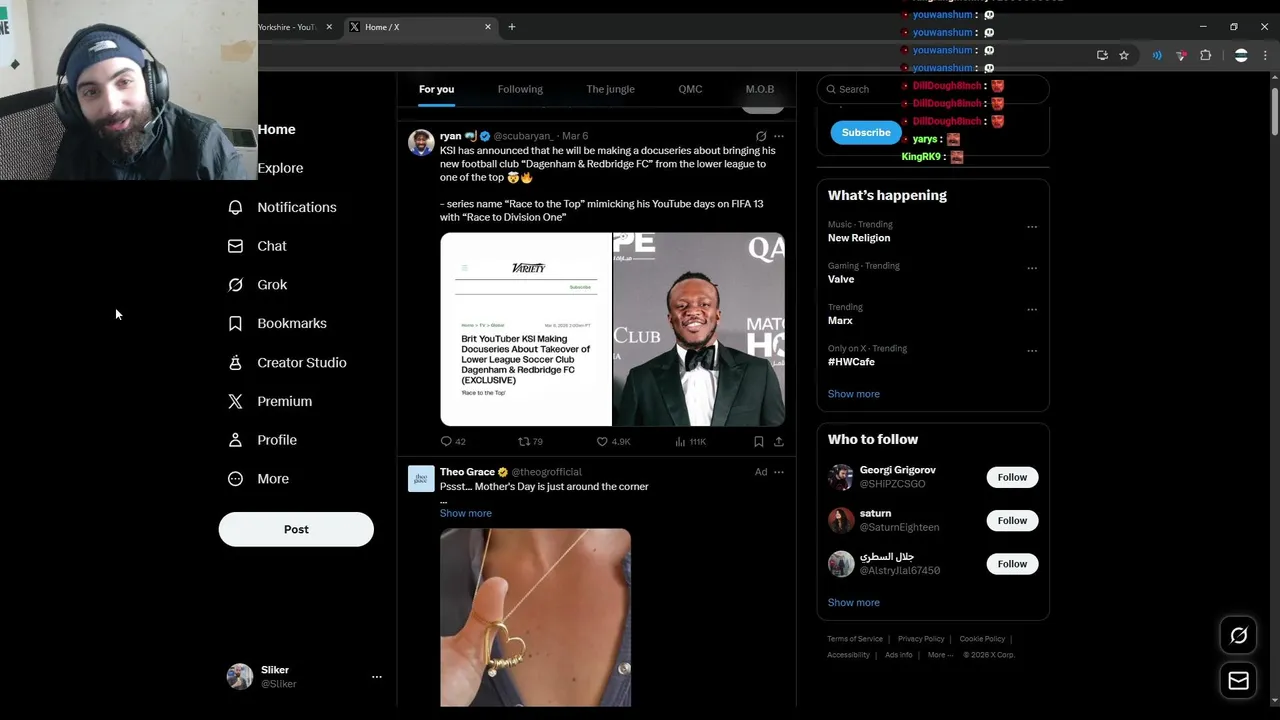The height and width of the screenshot is (720, 1280).
Task: Switch to the M.O.B tab
Action: click(x=760, y=89)
